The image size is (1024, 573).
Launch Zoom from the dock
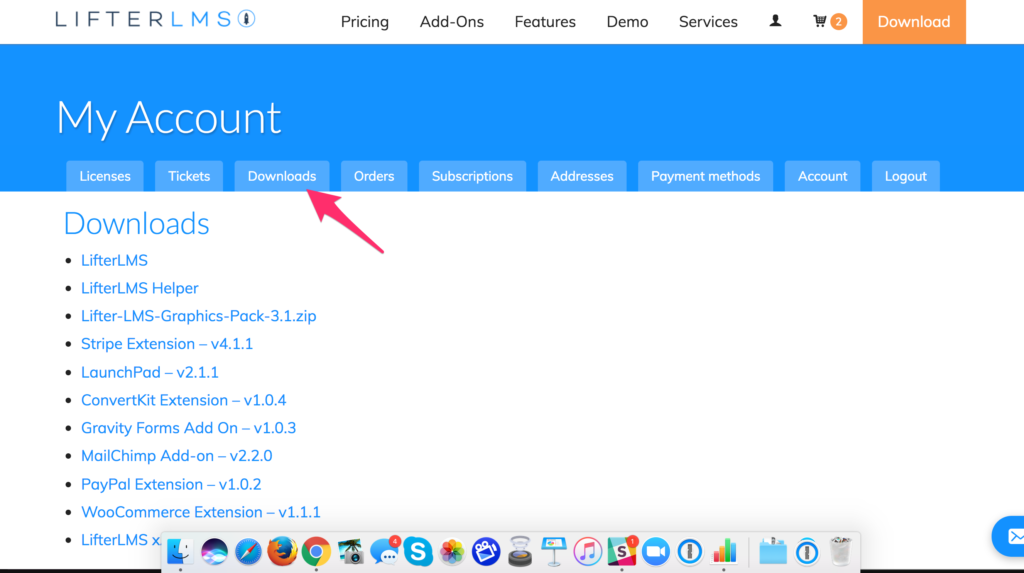tap(656, 551)
